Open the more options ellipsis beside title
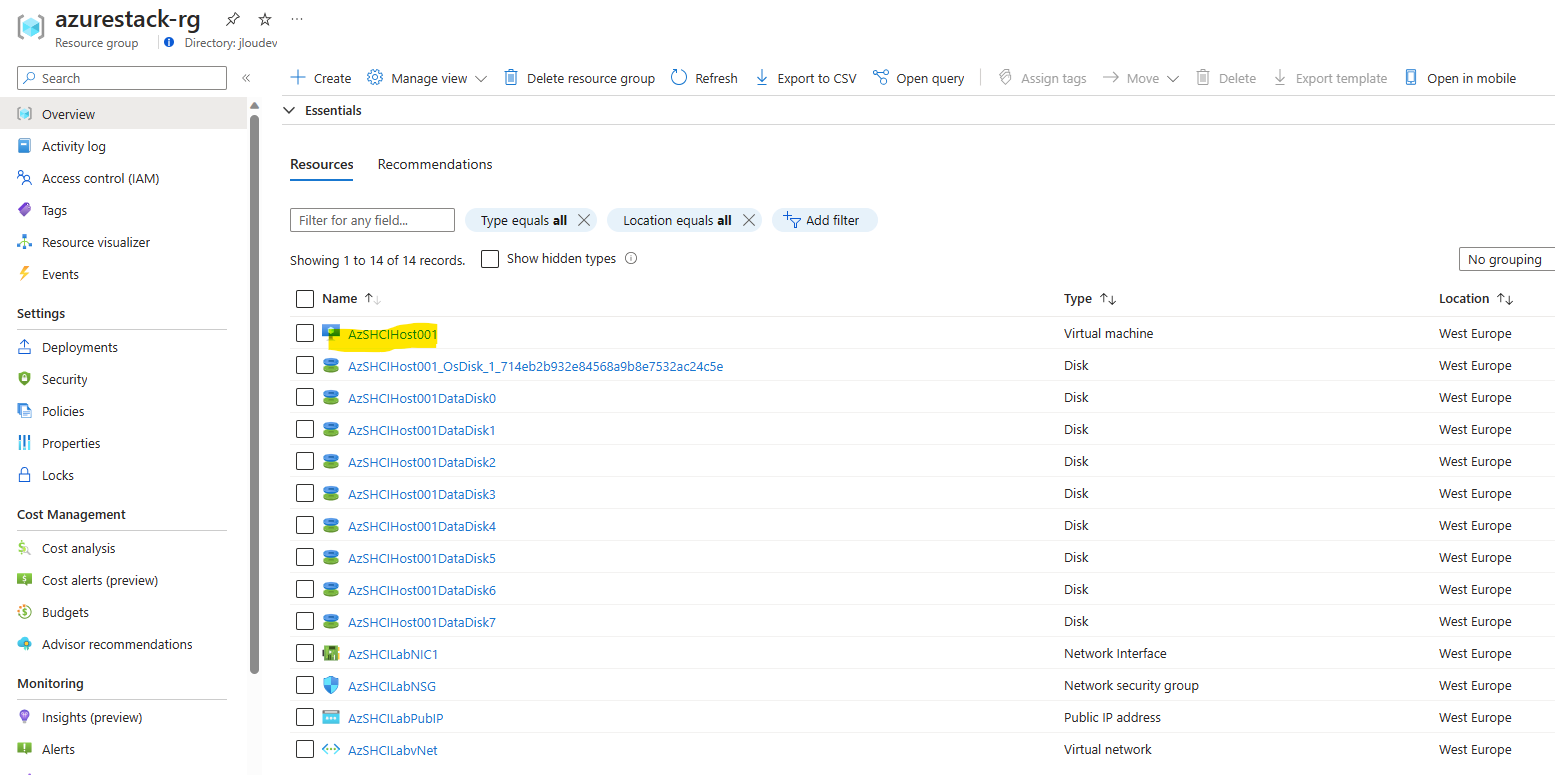Viewport: 1555px width, 775px height. [x=297, y=19]
